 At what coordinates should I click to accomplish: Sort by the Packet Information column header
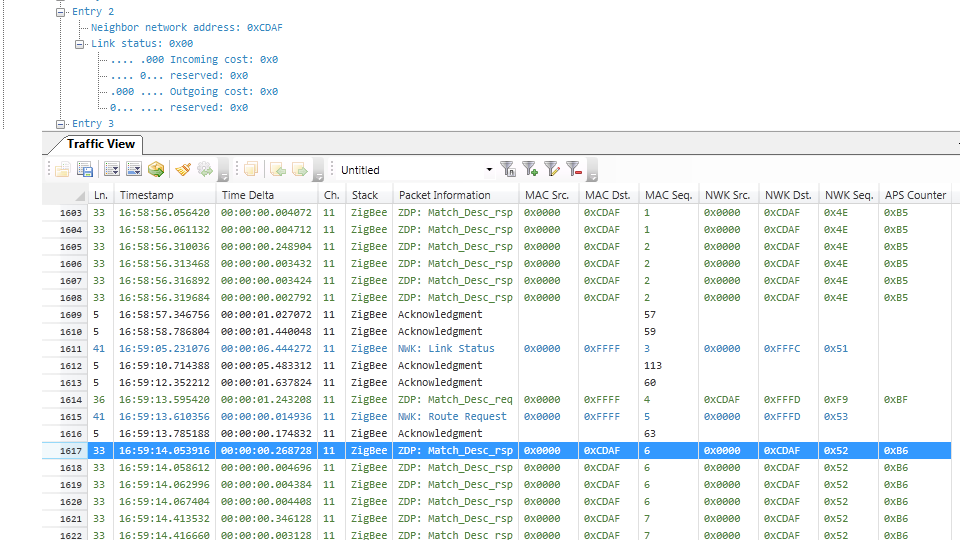coord(456,195)
